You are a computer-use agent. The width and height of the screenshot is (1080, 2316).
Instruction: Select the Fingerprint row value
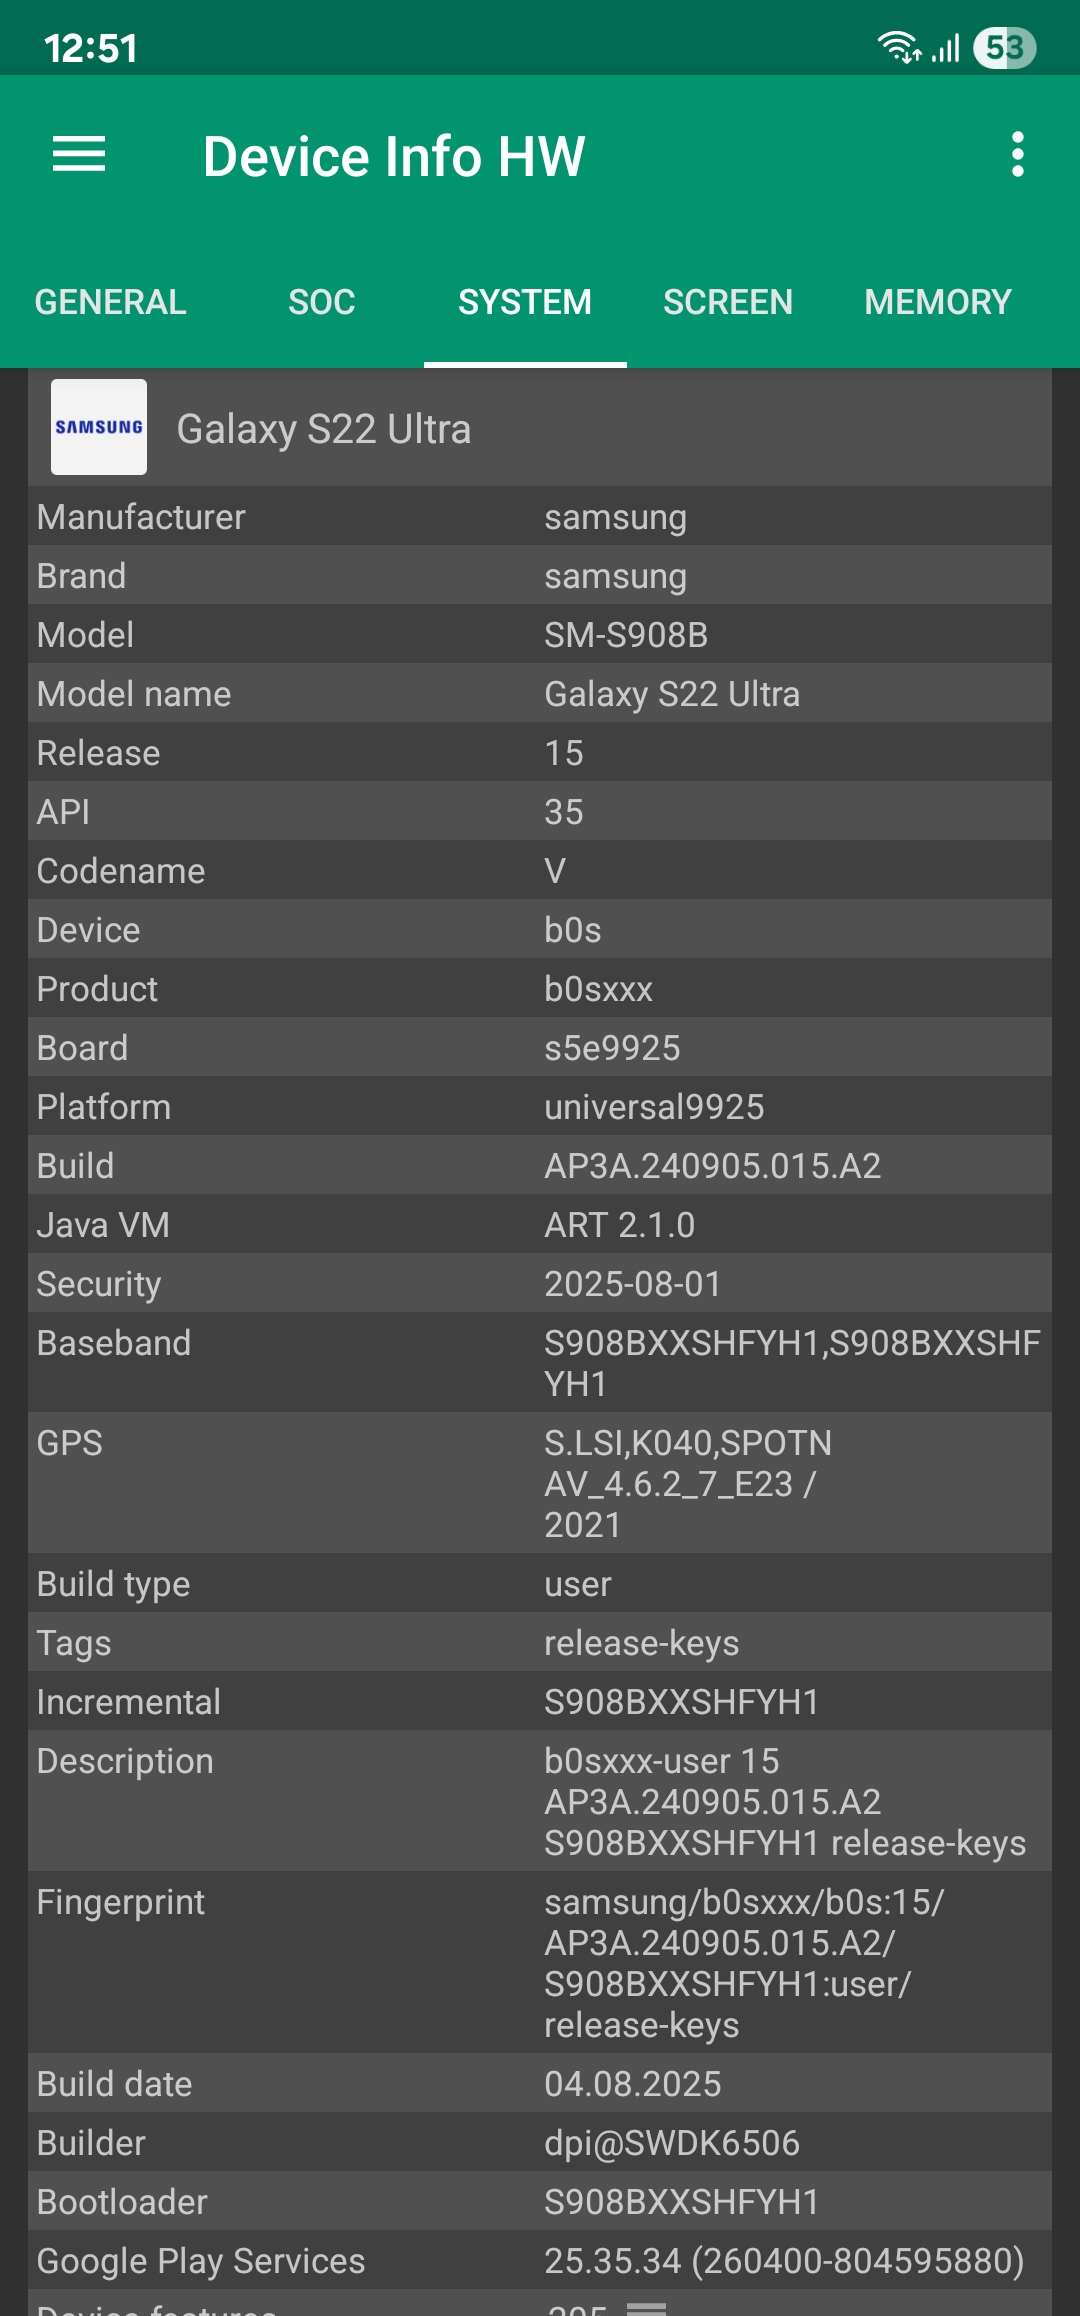click(x=744, y=1963)
